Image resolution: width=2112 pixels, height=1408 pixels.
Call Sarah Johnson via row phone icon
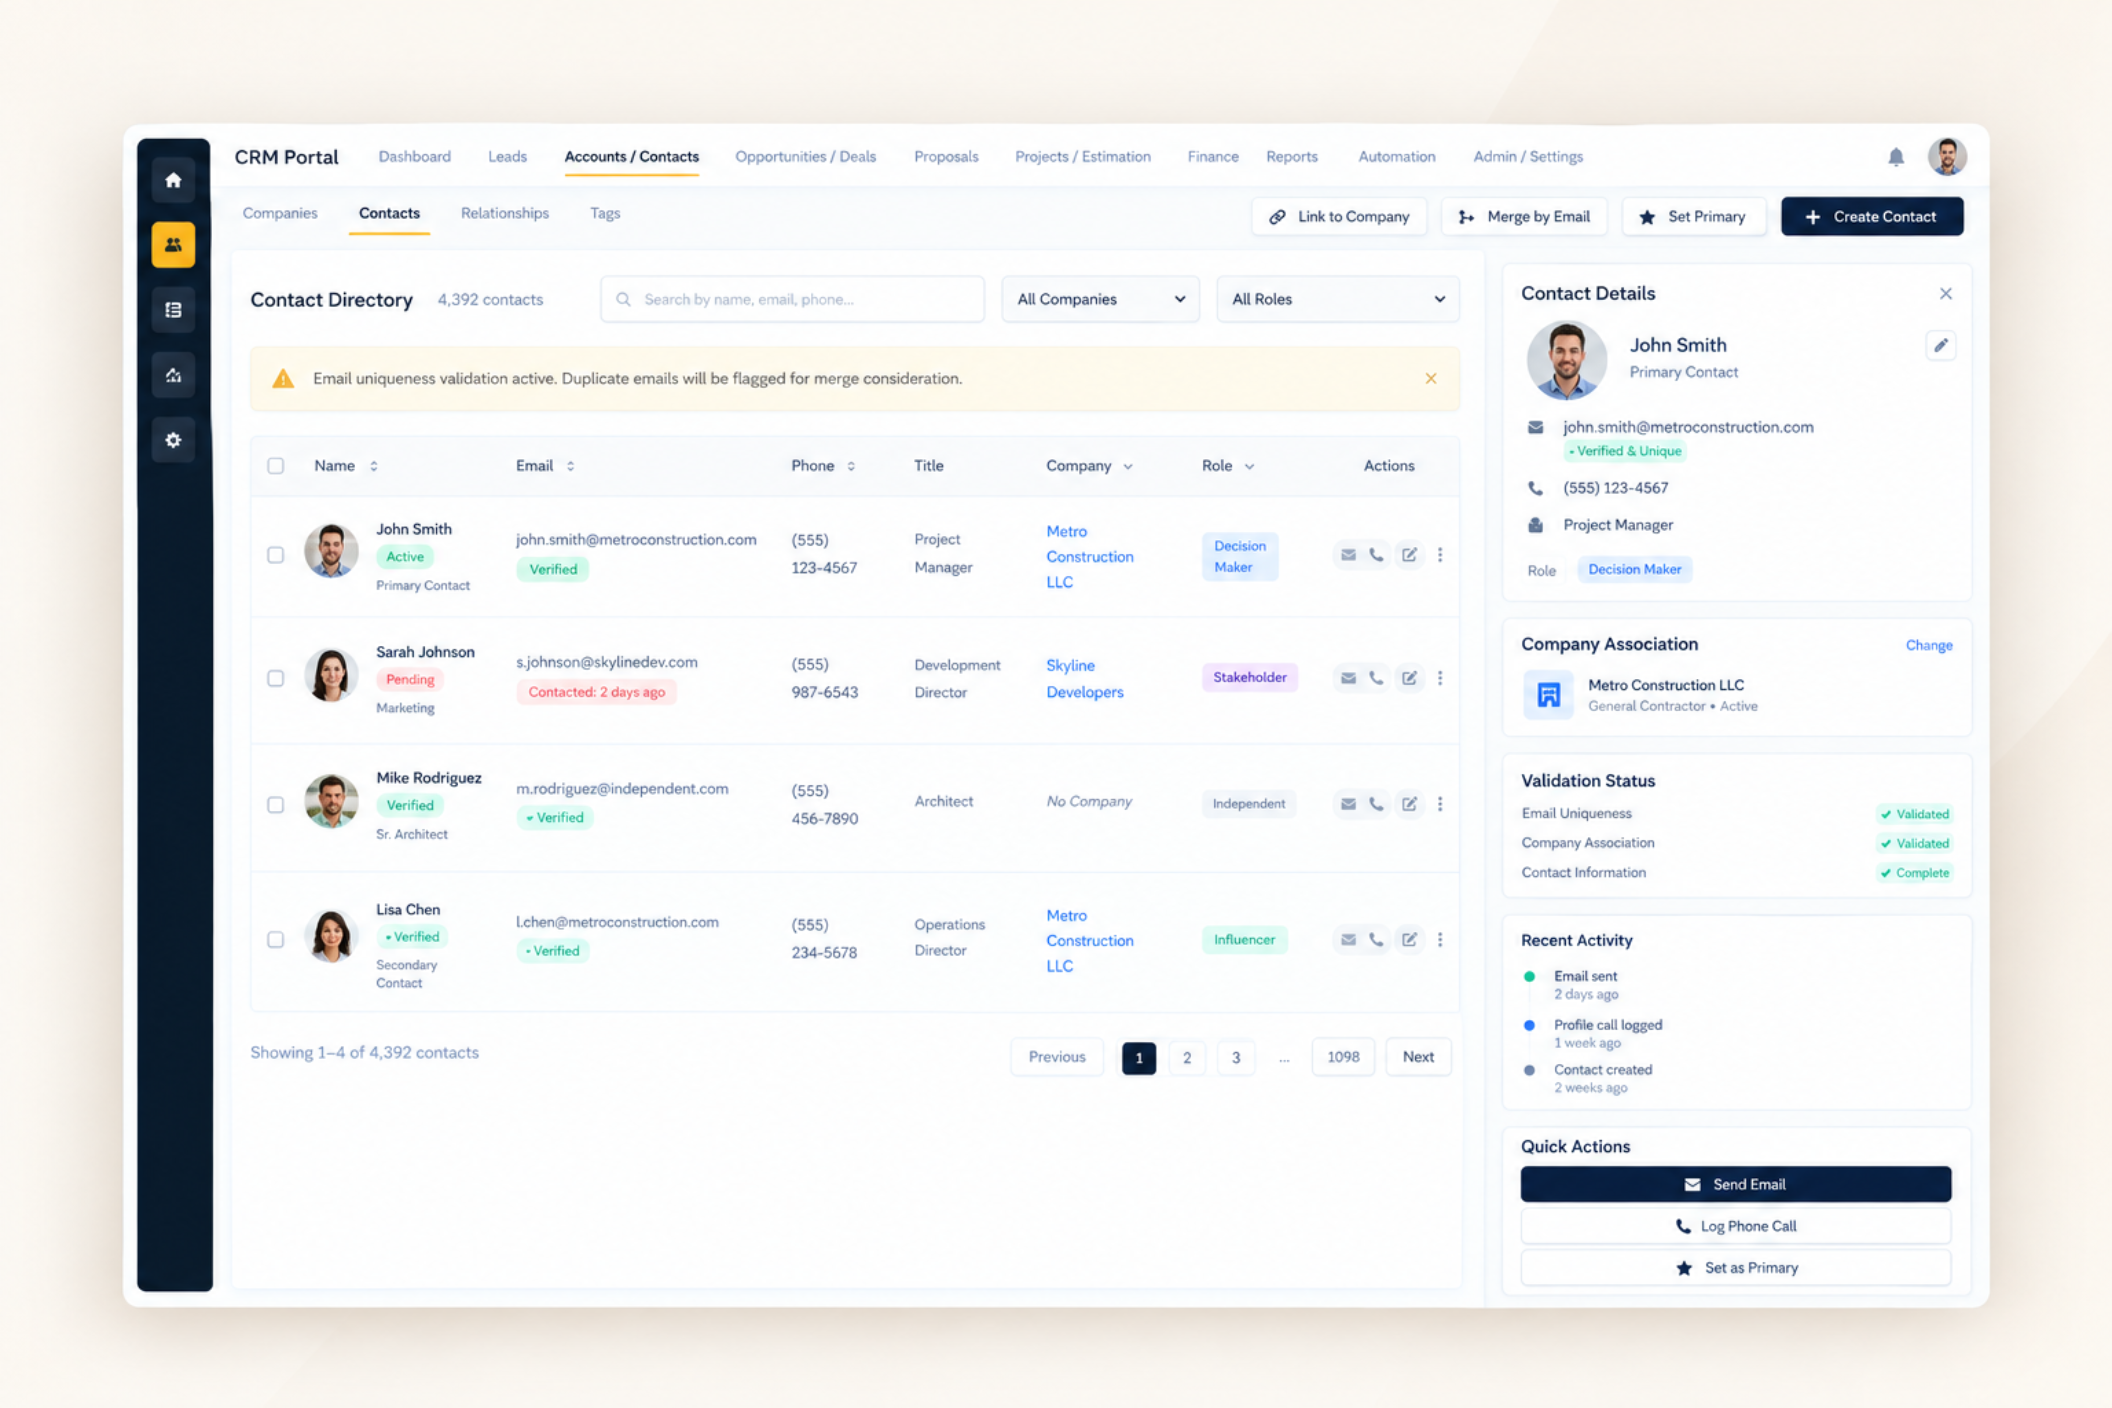click(1376, 678)
